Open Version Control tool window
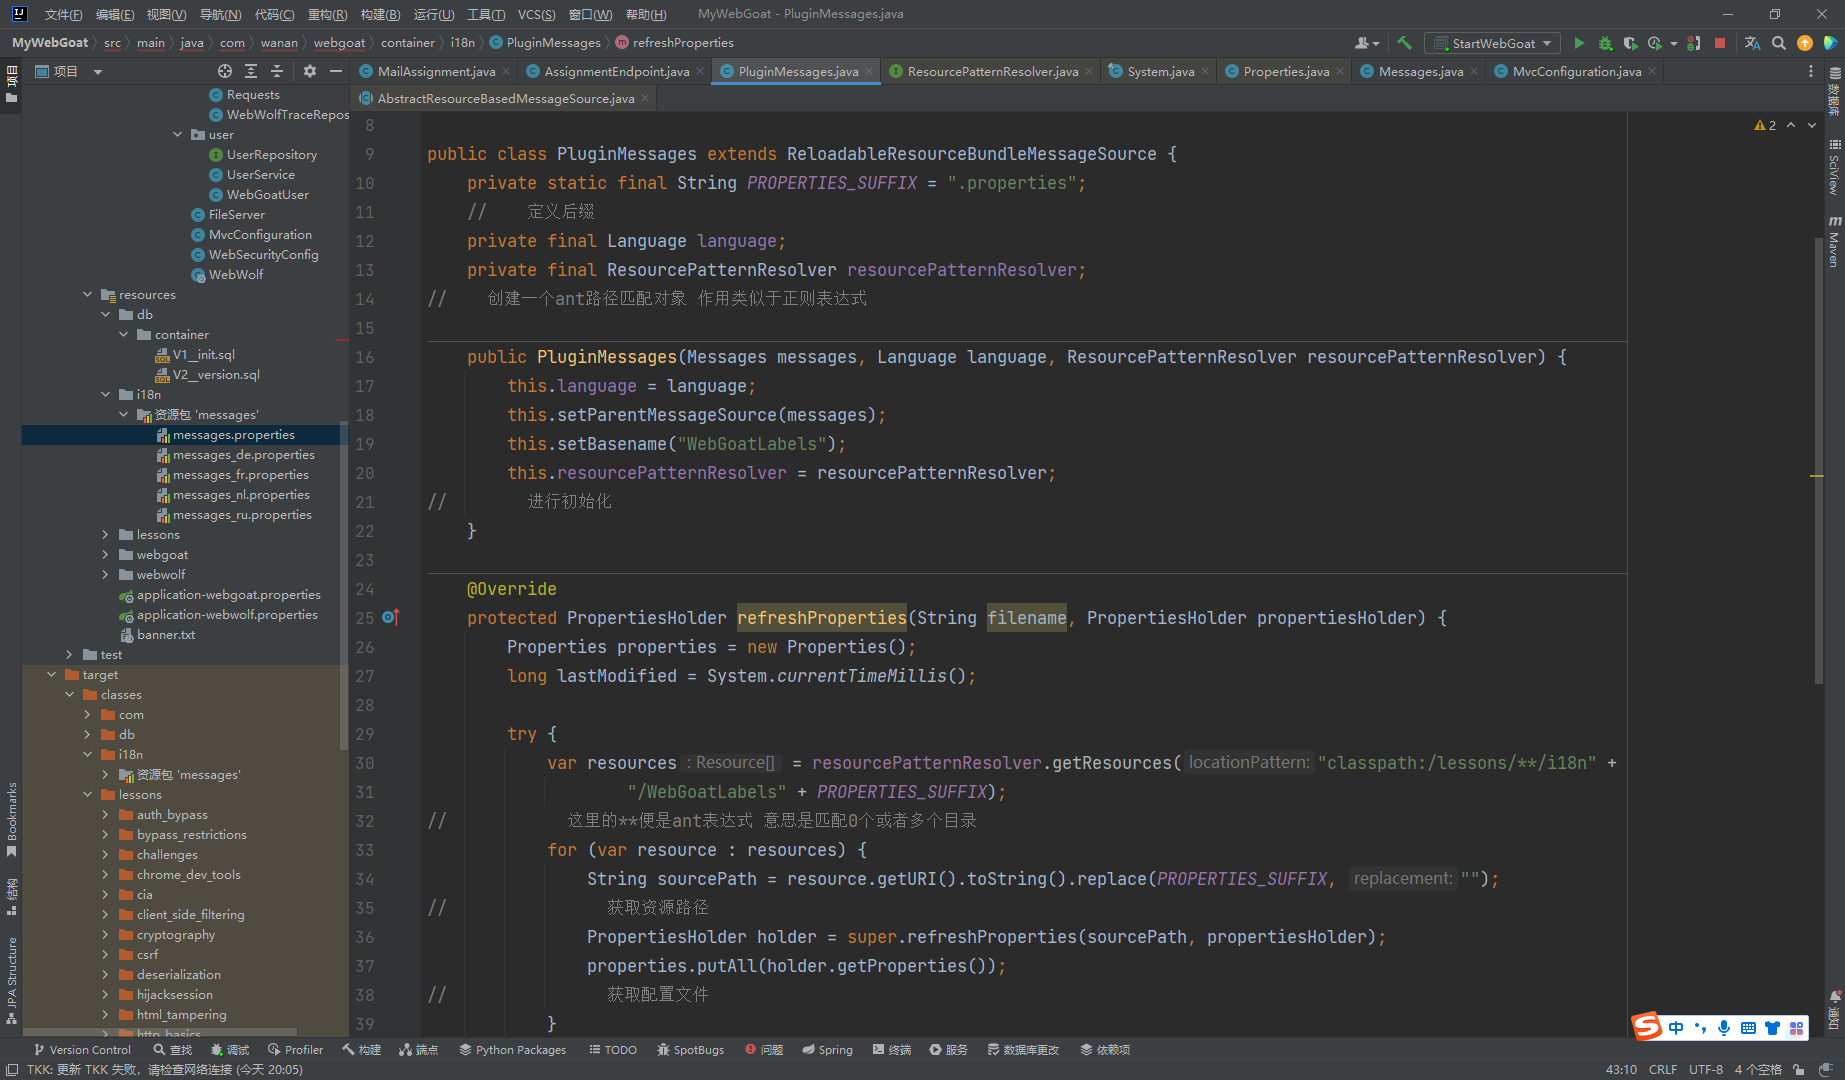 coord(82,1050)
